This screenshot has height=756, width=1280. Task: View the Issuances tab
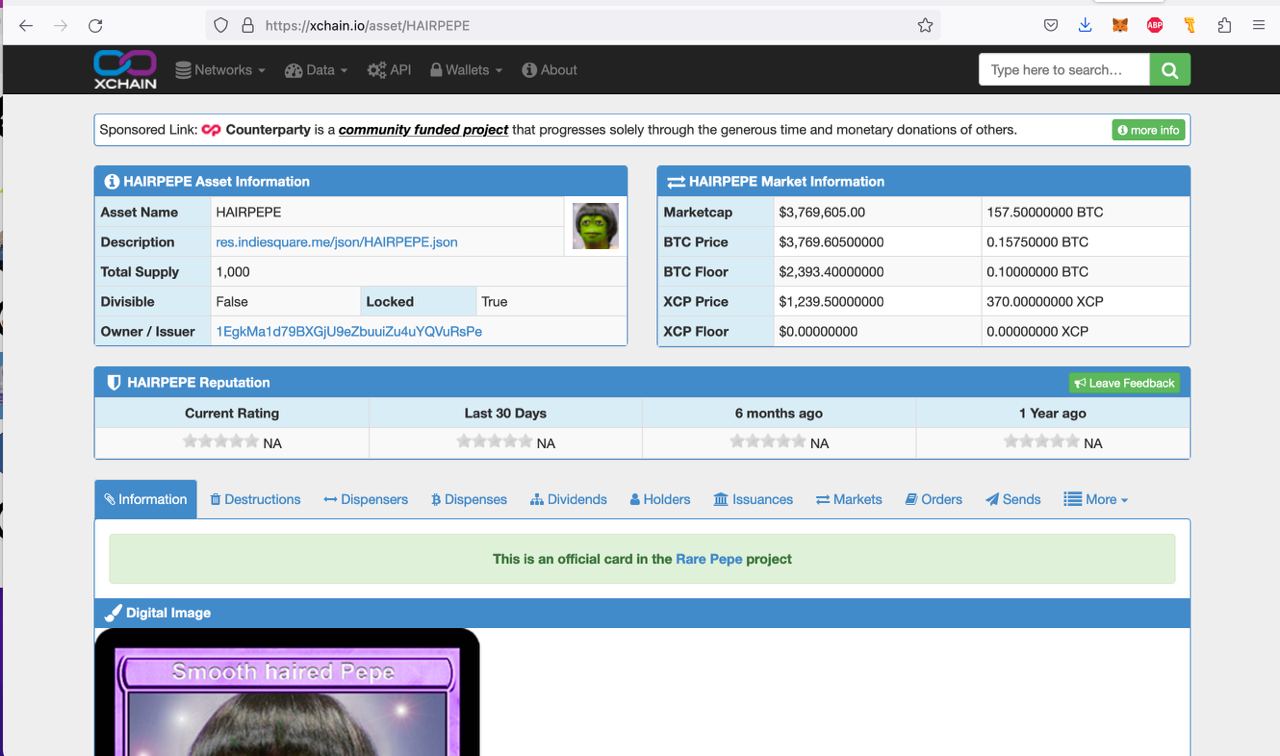753,500
